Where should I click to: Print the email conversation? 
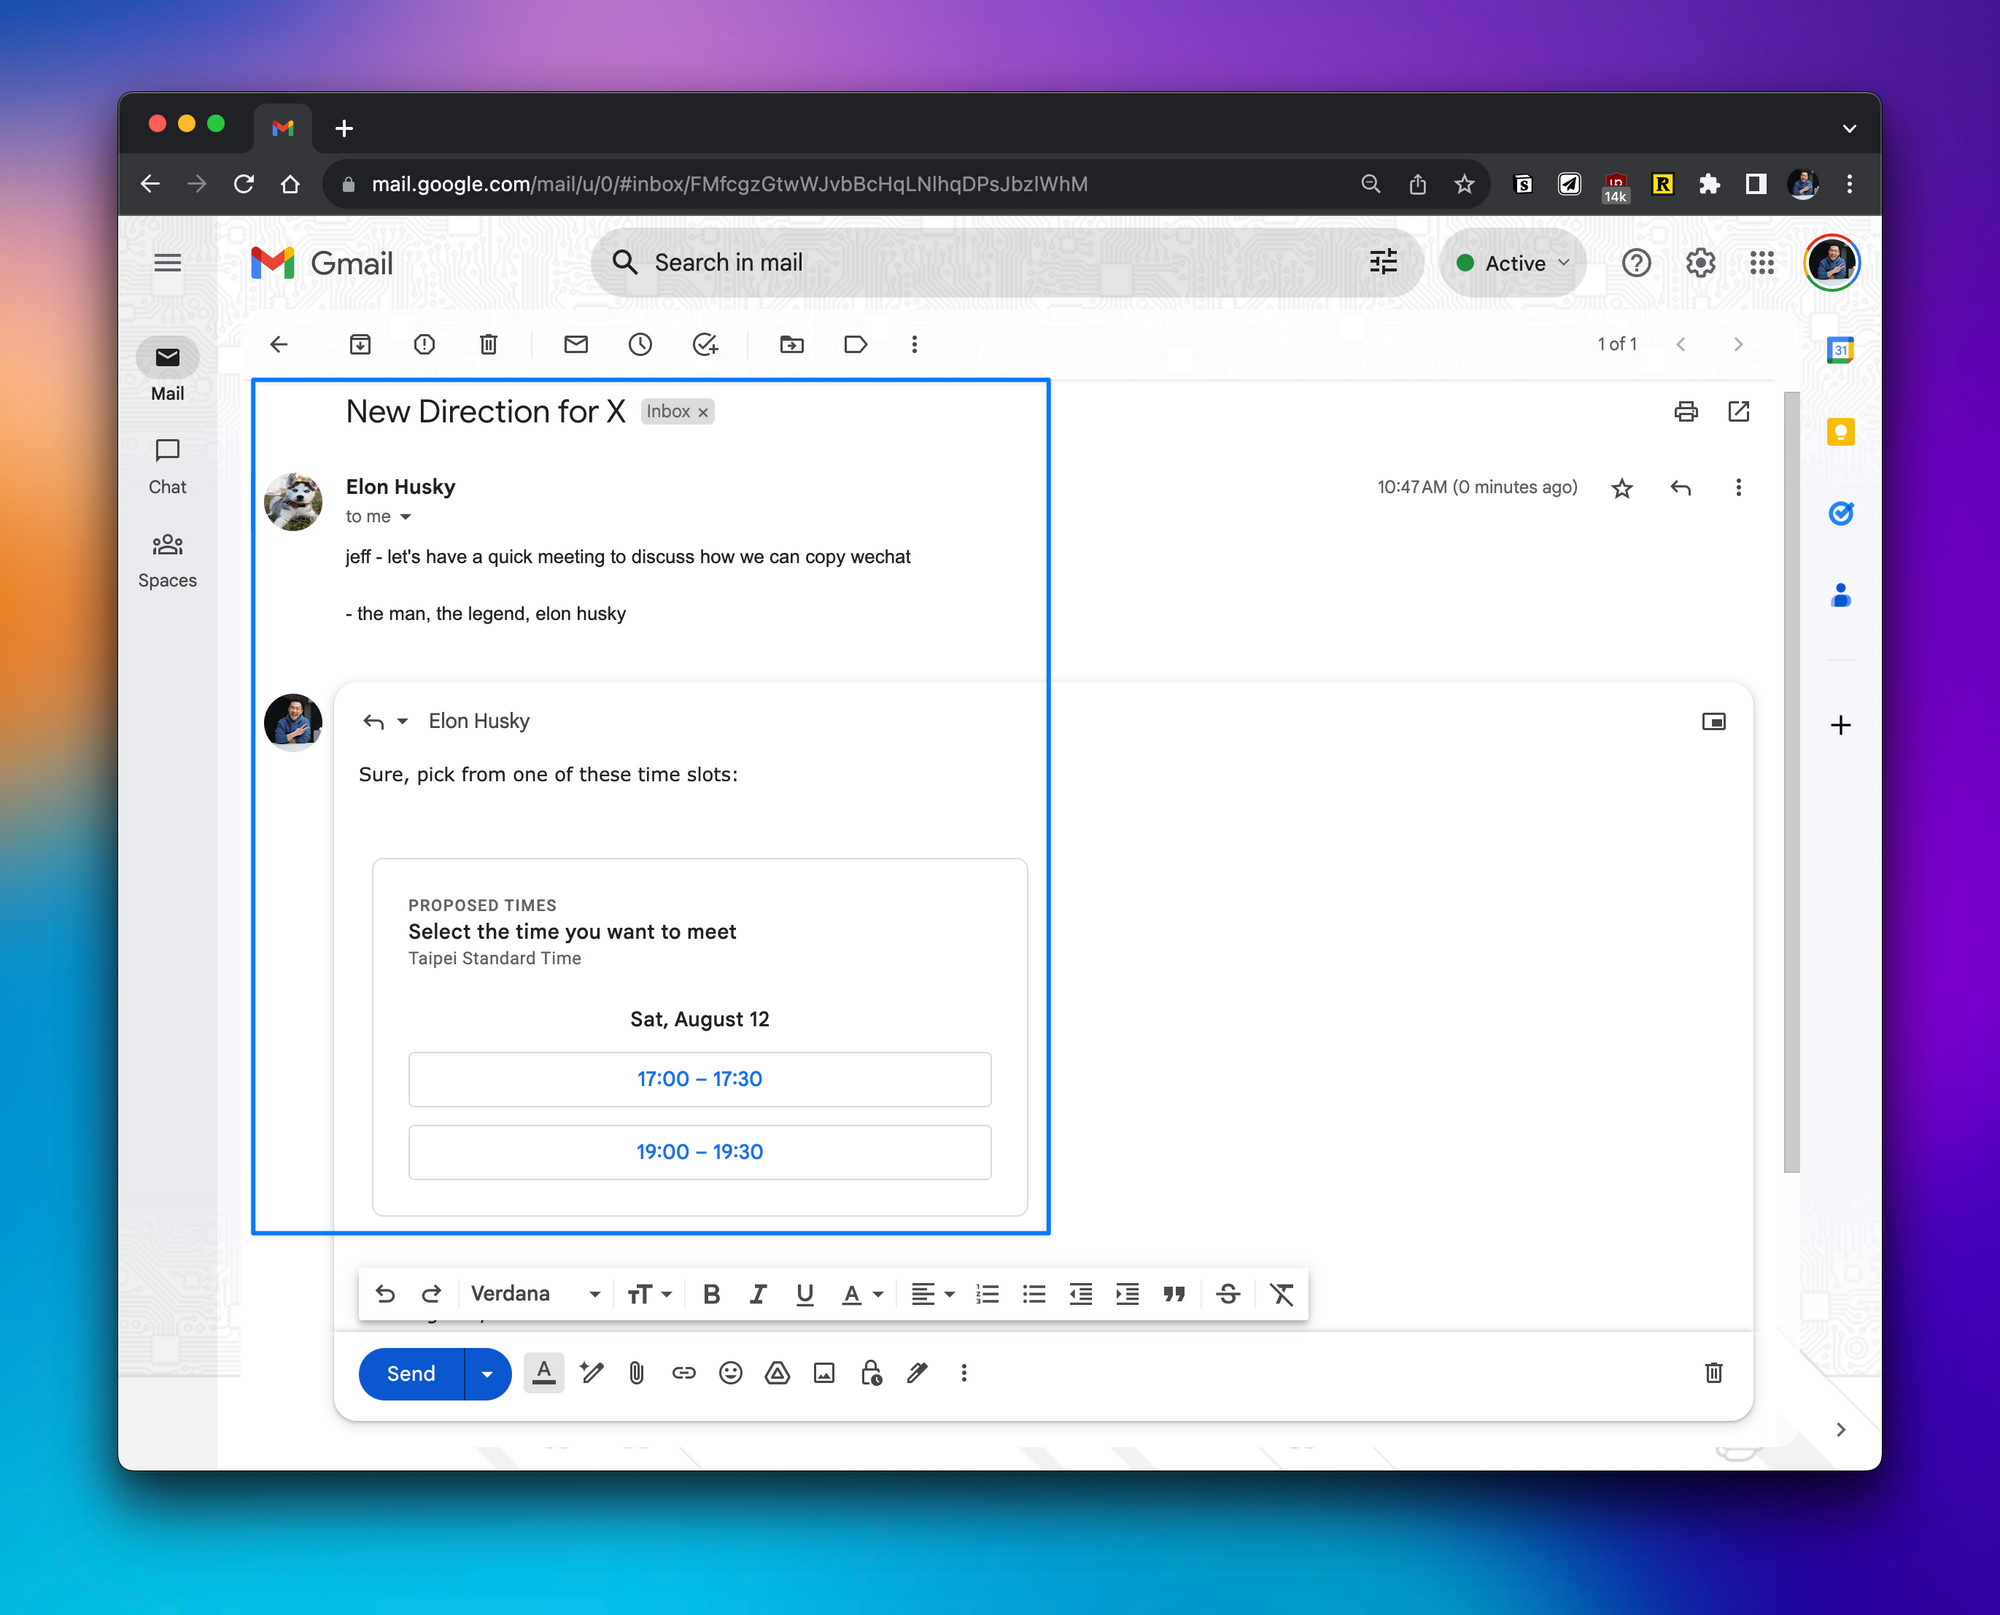(x=1686, y=411)
